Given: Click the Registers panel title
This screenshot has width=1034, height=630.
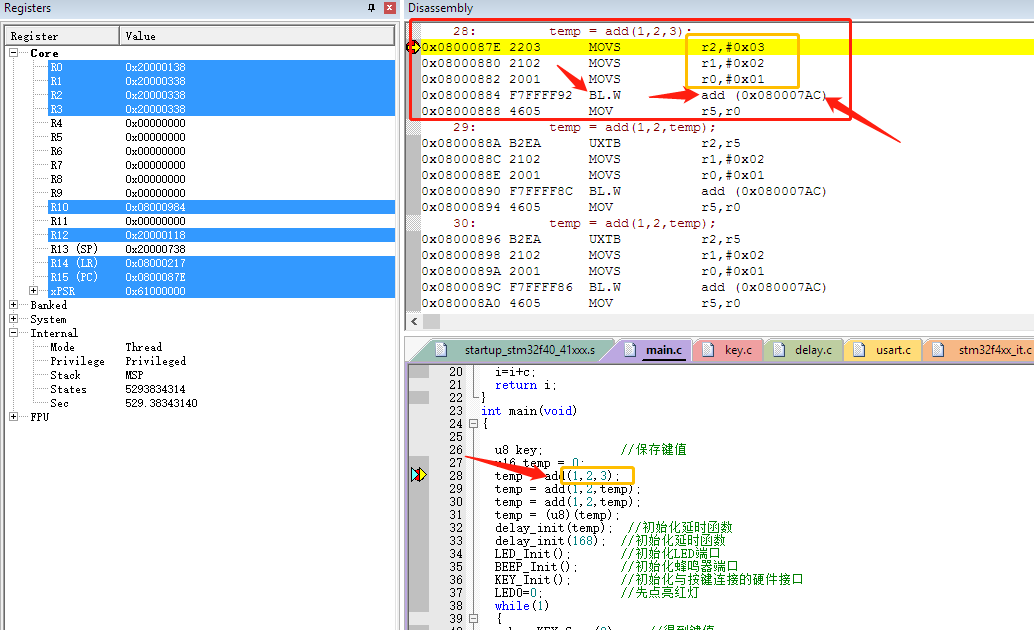Looking at the screenshot, I should click(28, 8).
